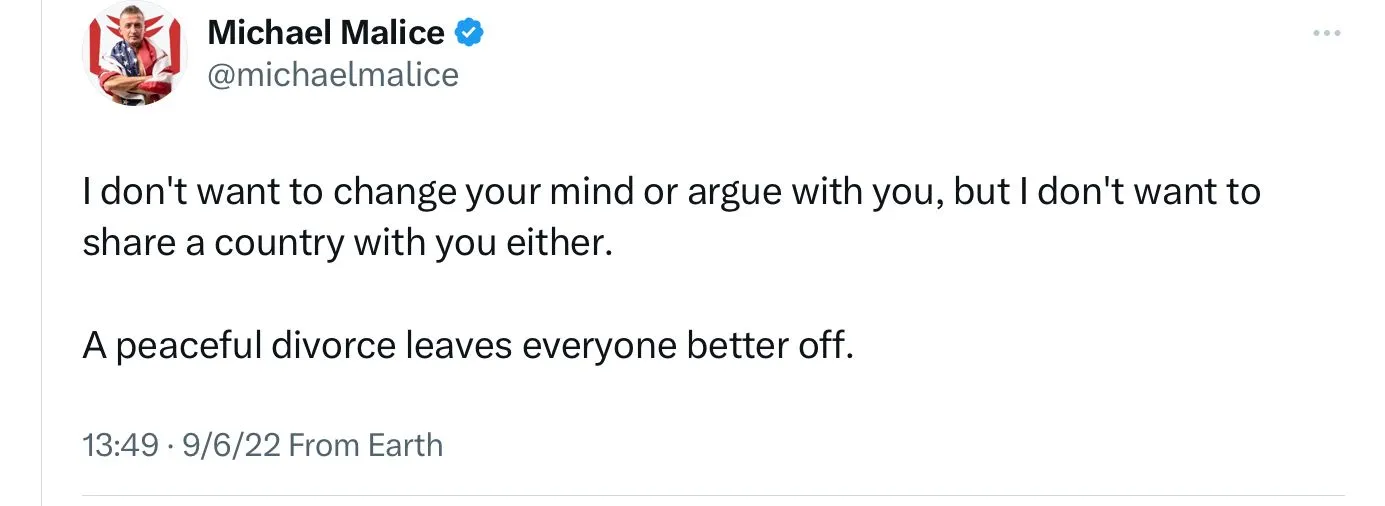This screenshot has width=1385, height=506.
Task: Click the blue verified checkmark badge
Action: pos(469,33)
